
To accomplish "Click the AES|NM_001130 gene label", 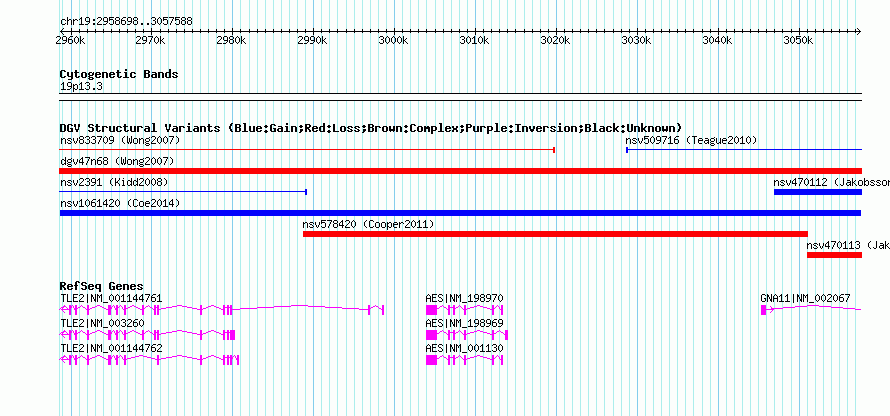I will (464, 348).
